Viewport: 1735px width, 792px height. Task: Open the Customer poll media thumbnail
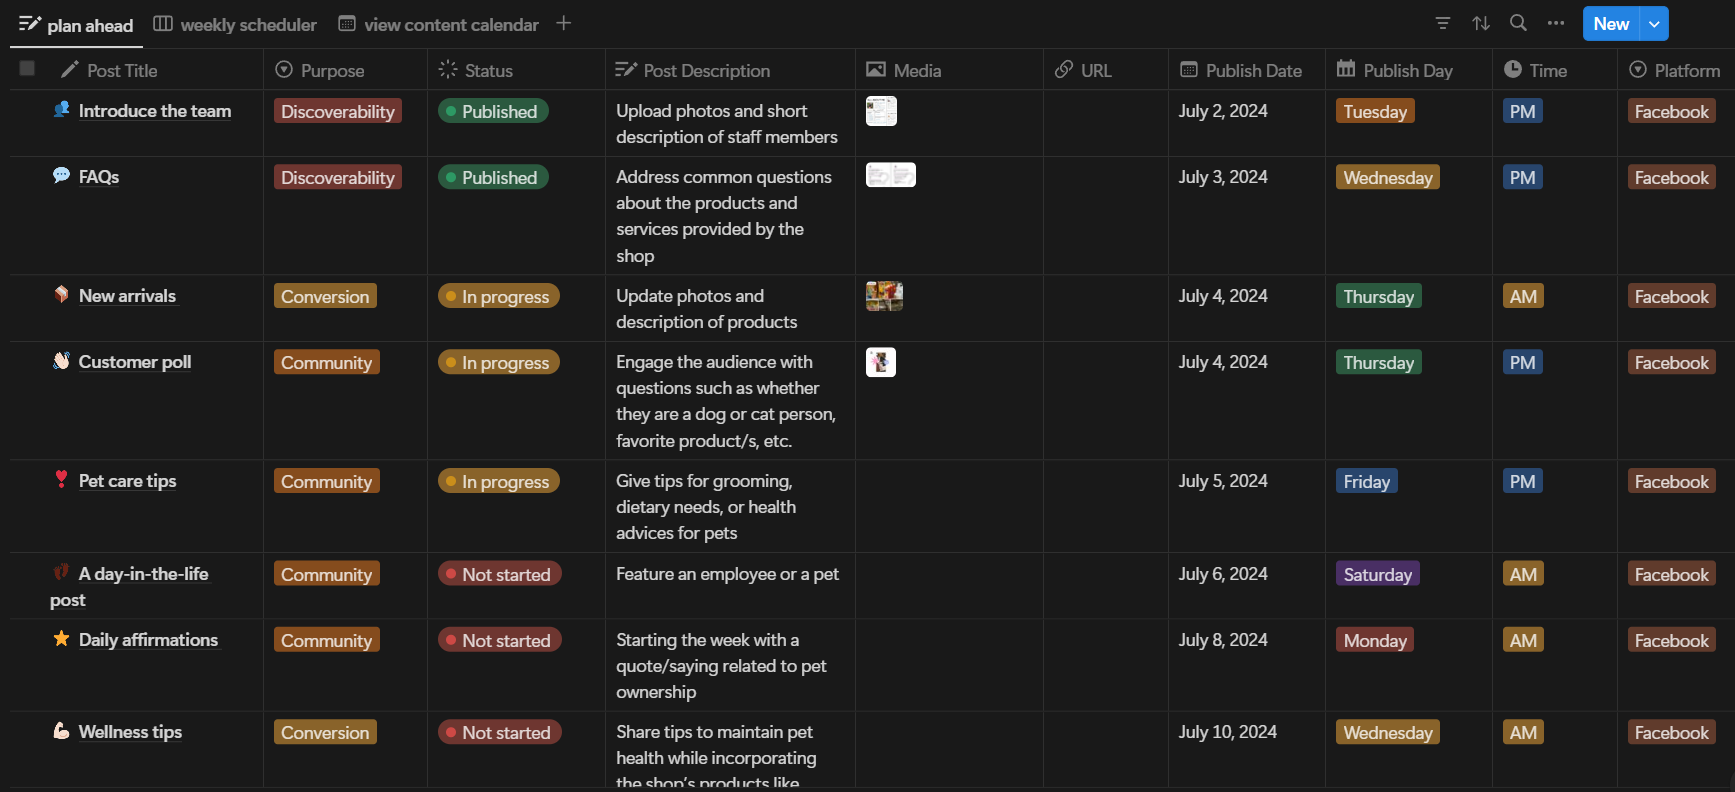[881, 362]
